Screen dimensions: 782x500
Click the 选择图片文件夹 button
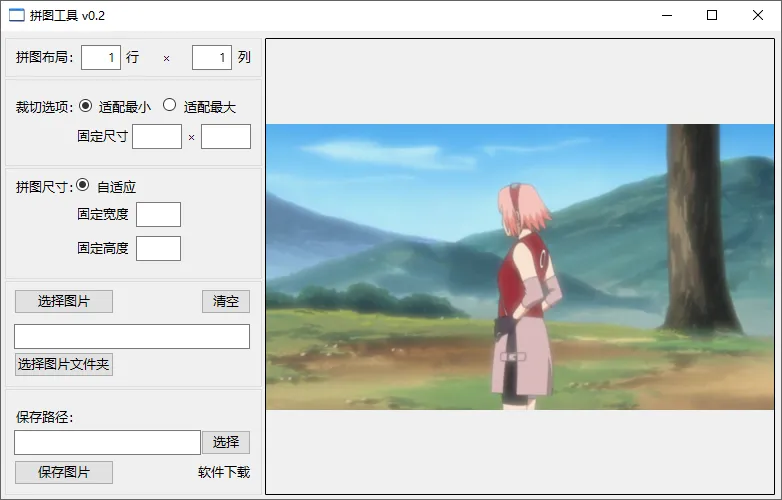click(64, 364)
